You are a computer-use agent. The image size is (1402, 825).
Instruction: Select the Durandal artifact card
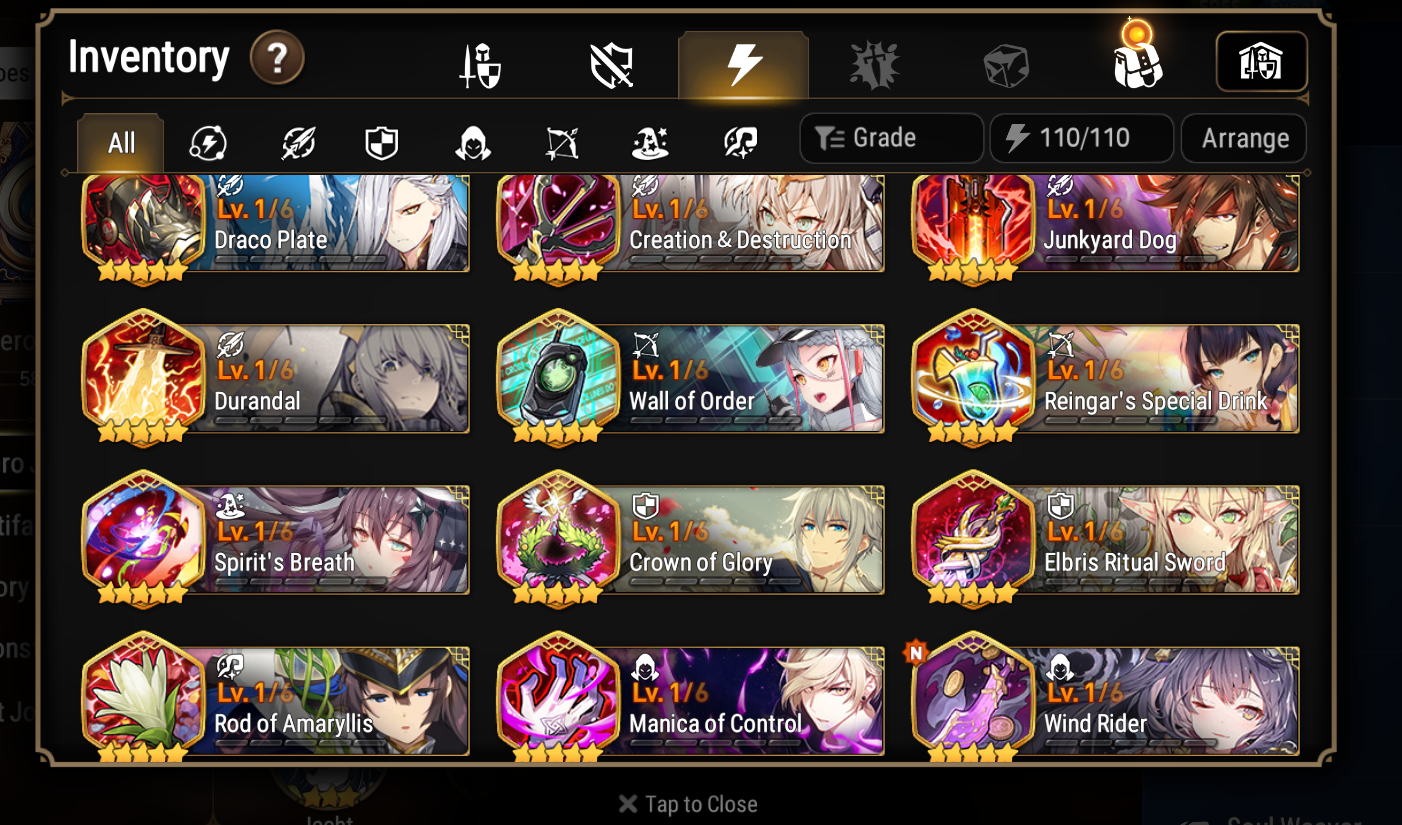[x=275, y=378]
